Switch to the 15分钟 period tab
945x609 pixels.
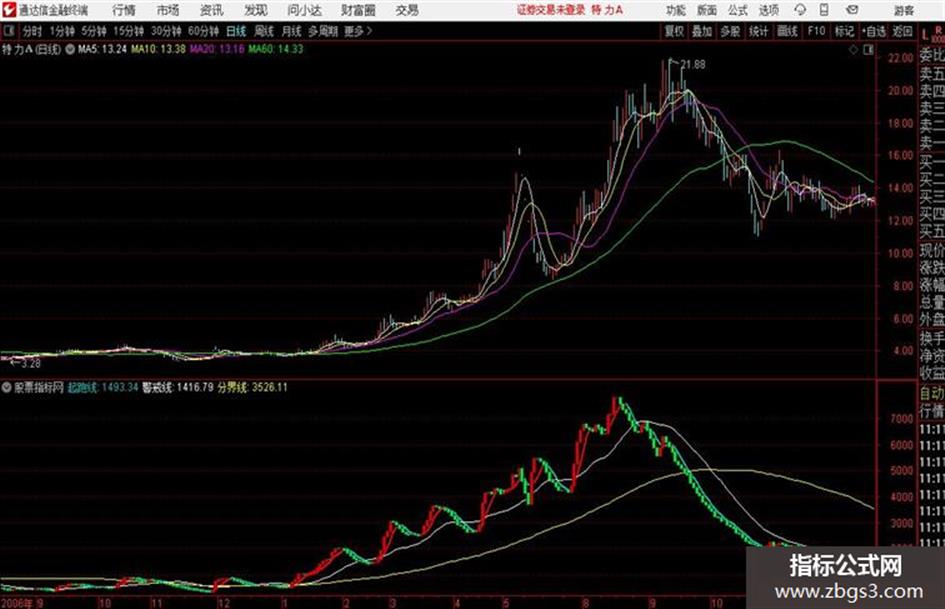coord(128,31)
